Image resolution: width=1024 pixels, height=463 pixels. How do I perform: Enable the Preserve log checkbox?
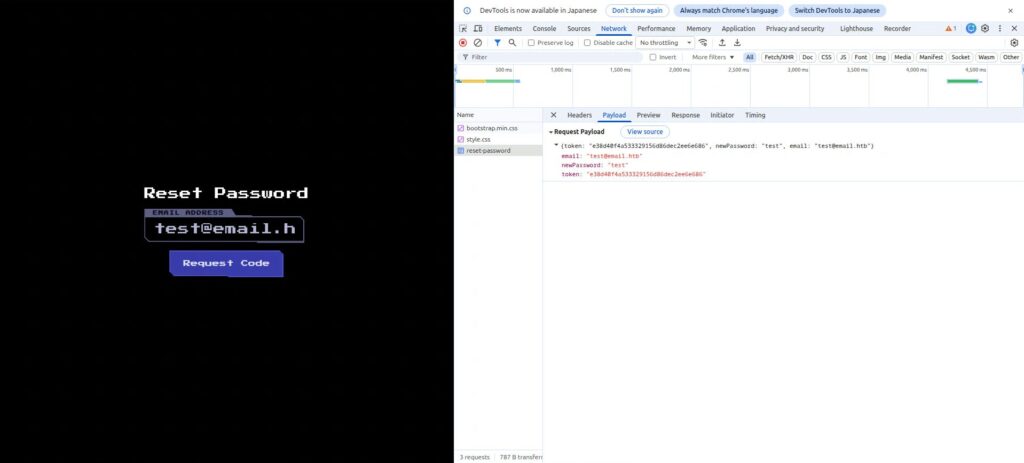point(532,43)
